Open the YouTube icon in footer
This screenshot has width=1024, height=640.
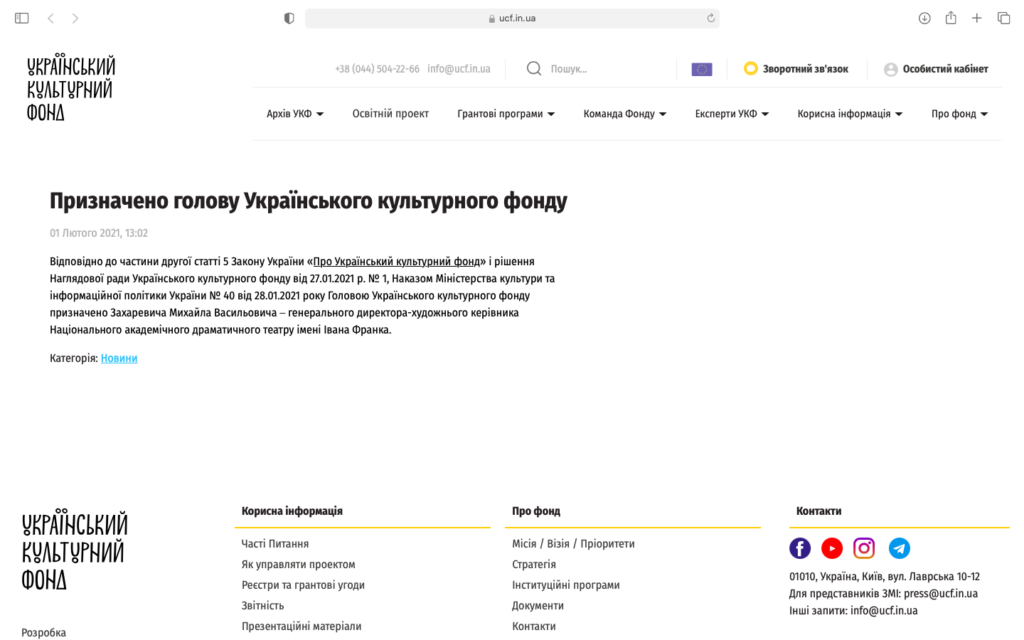(832, 549)
